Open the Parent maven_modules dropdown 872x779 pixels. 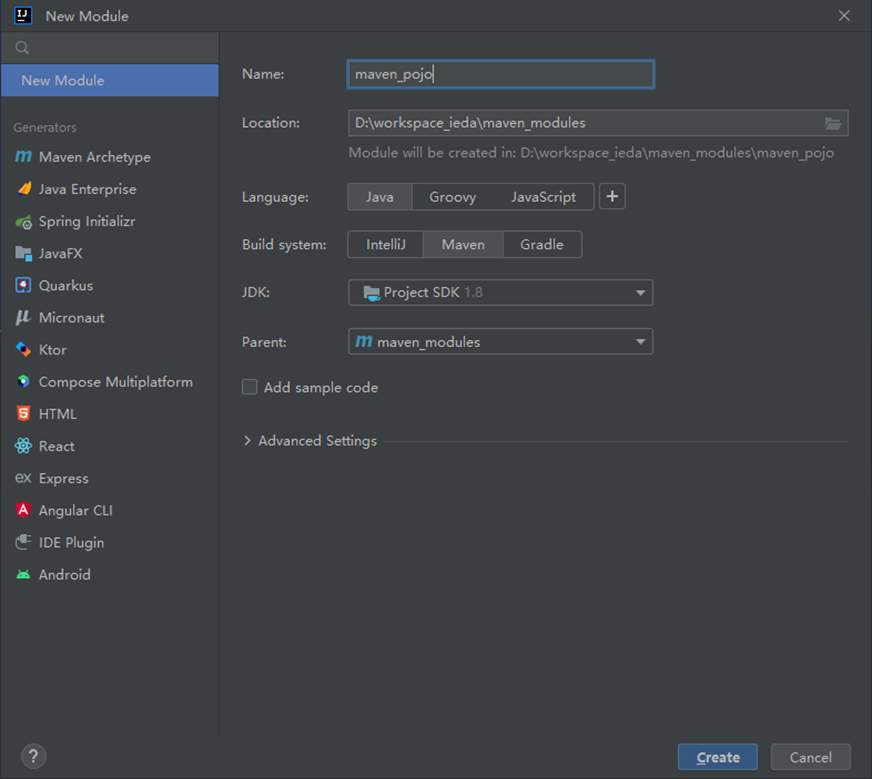tap(501, 341)
